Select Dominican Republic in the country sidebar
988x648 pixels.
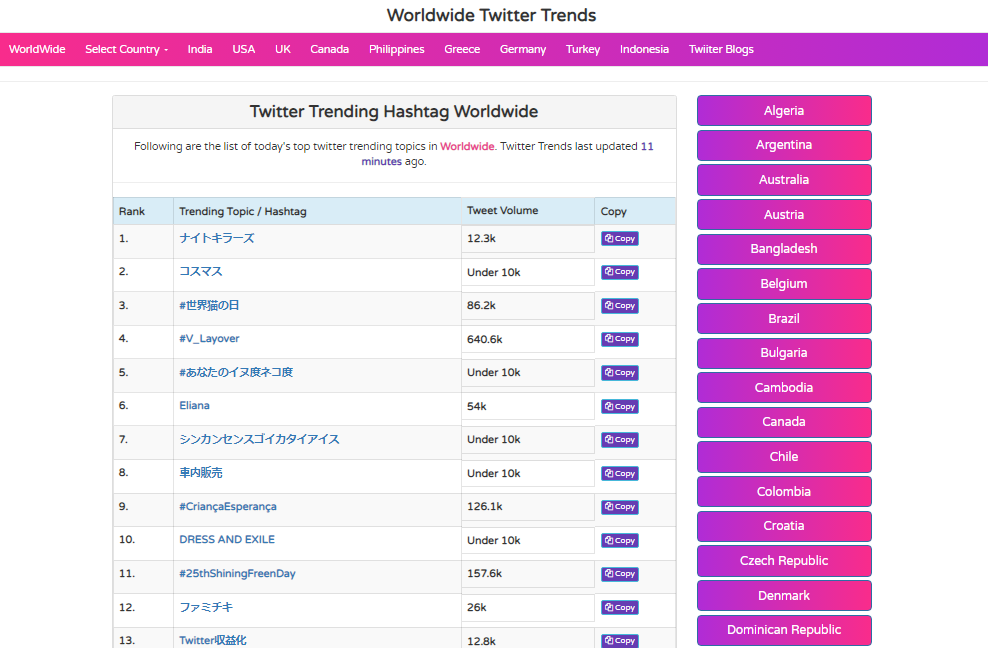coord(784,630)
